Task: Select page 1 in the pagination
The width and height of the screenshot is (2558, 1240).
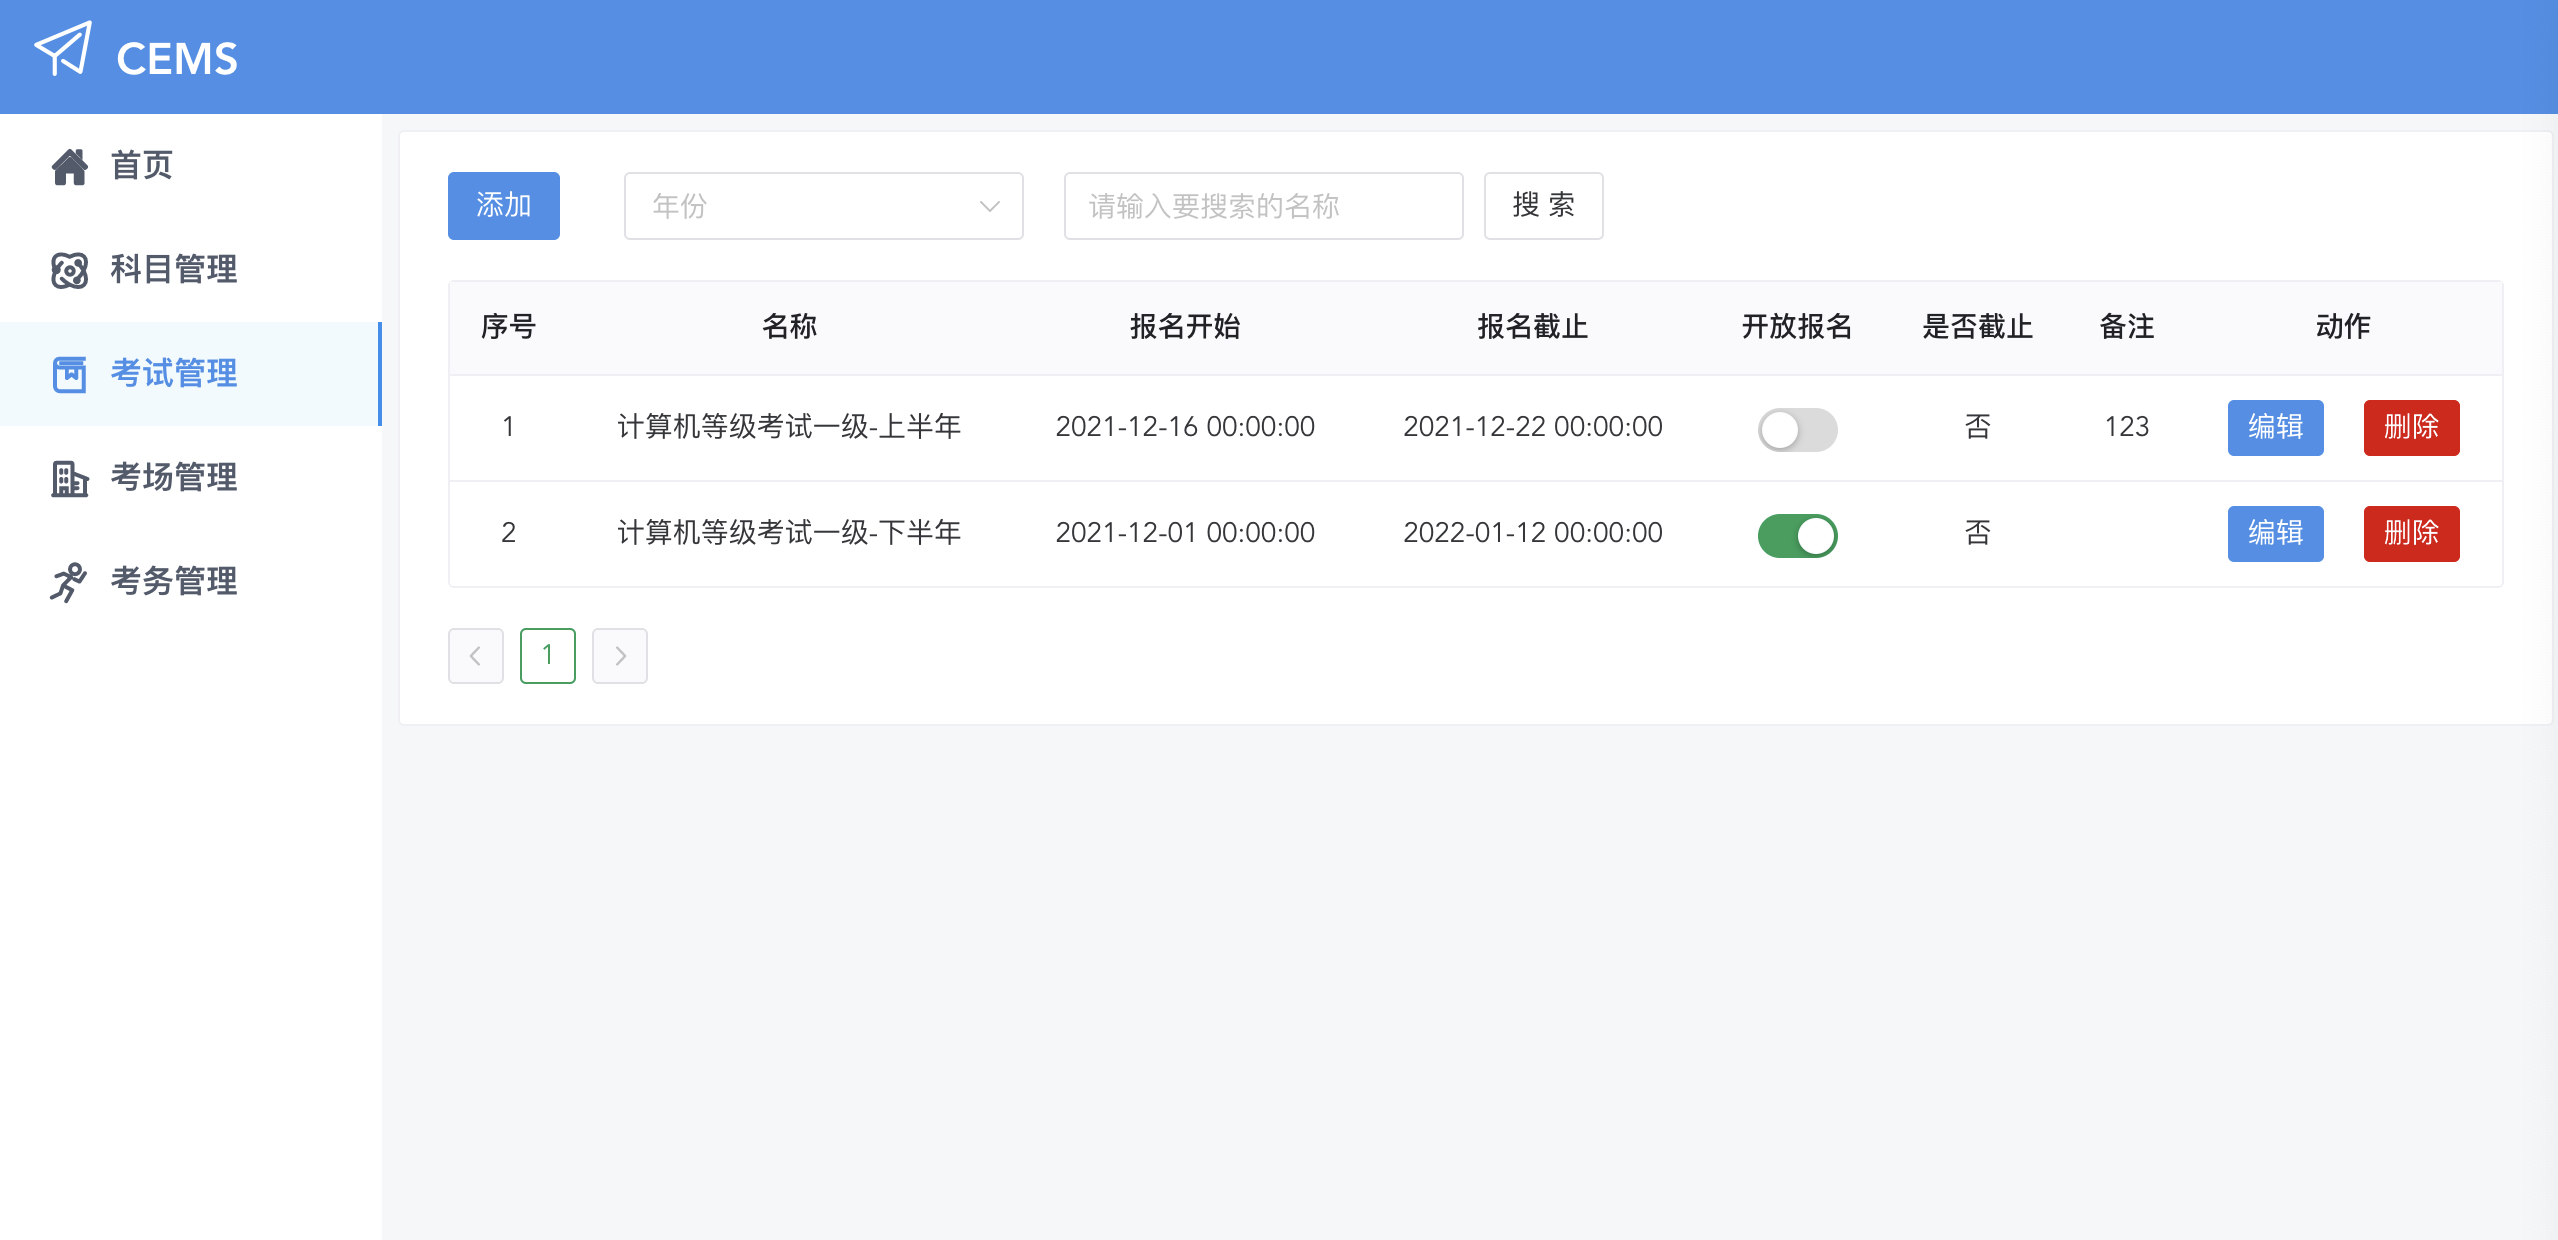Action: [x=548, y=655]
